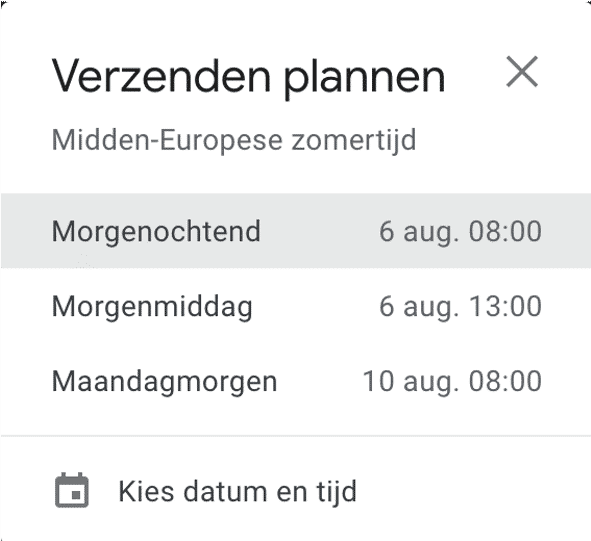Select the Morgenmiddag option
This screenshot has height=541, width=591.
[x=296, y=306]
